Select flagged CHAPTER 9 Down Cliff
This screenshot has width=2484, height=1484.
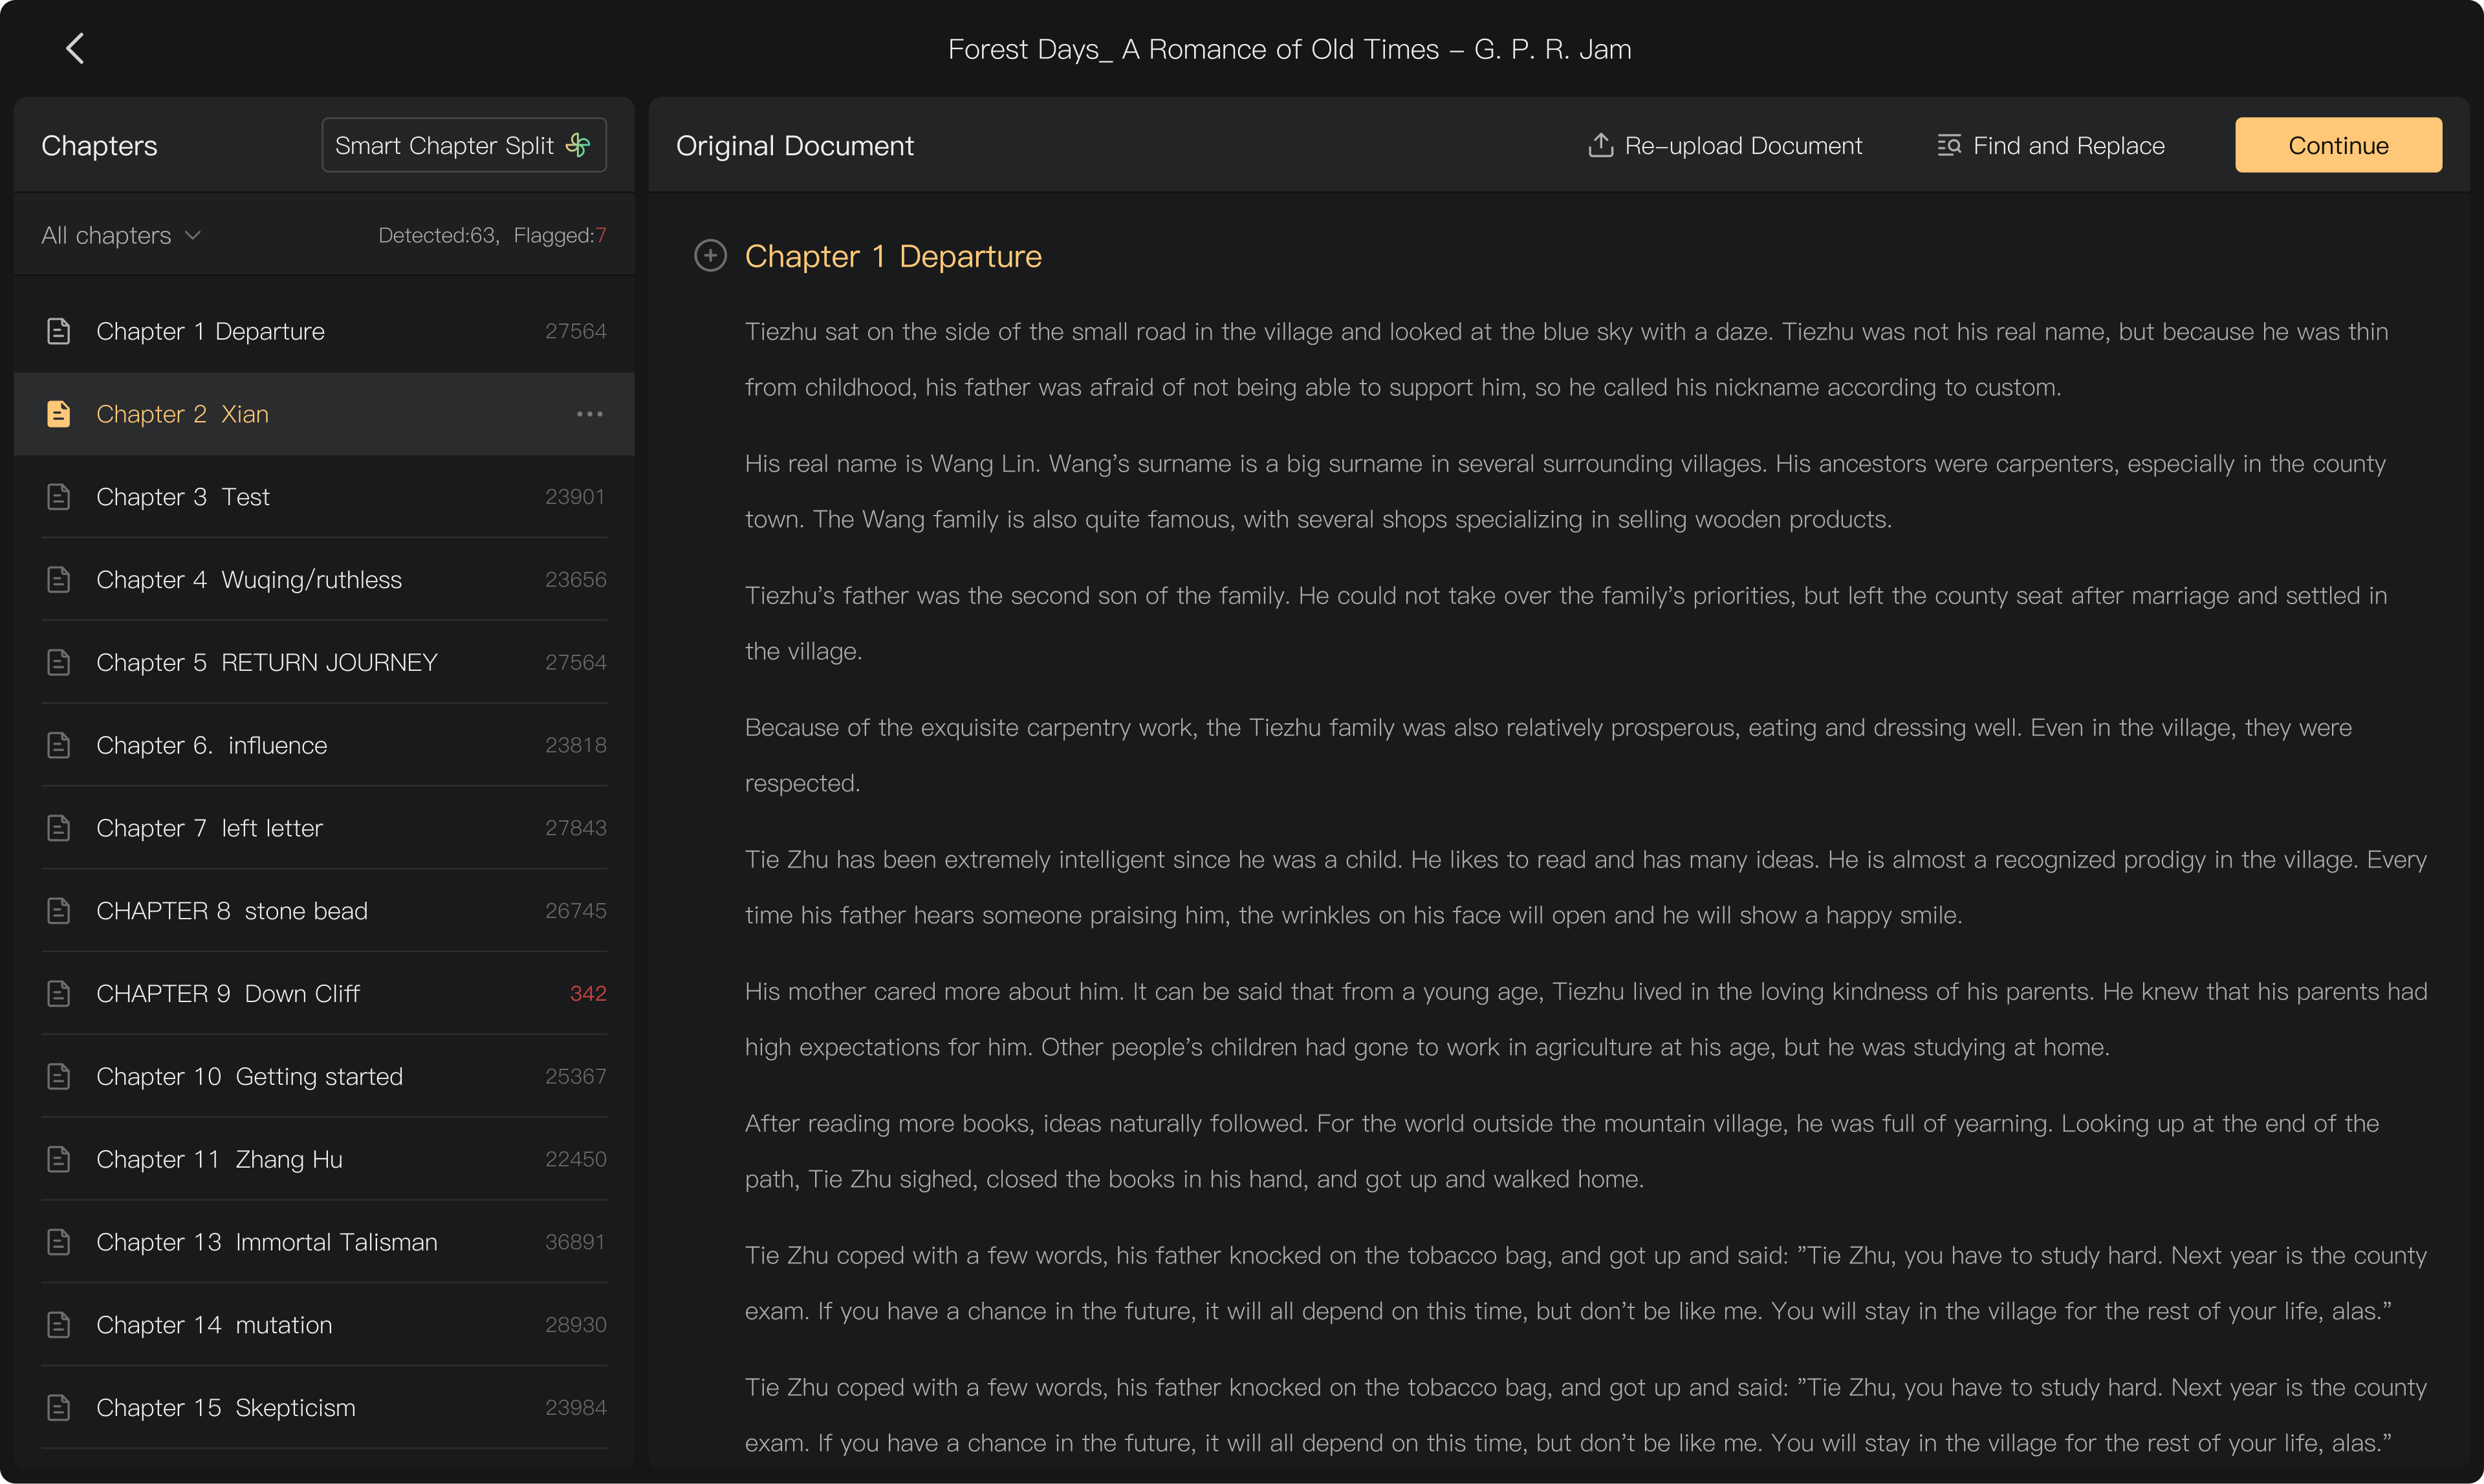[324, 994]
